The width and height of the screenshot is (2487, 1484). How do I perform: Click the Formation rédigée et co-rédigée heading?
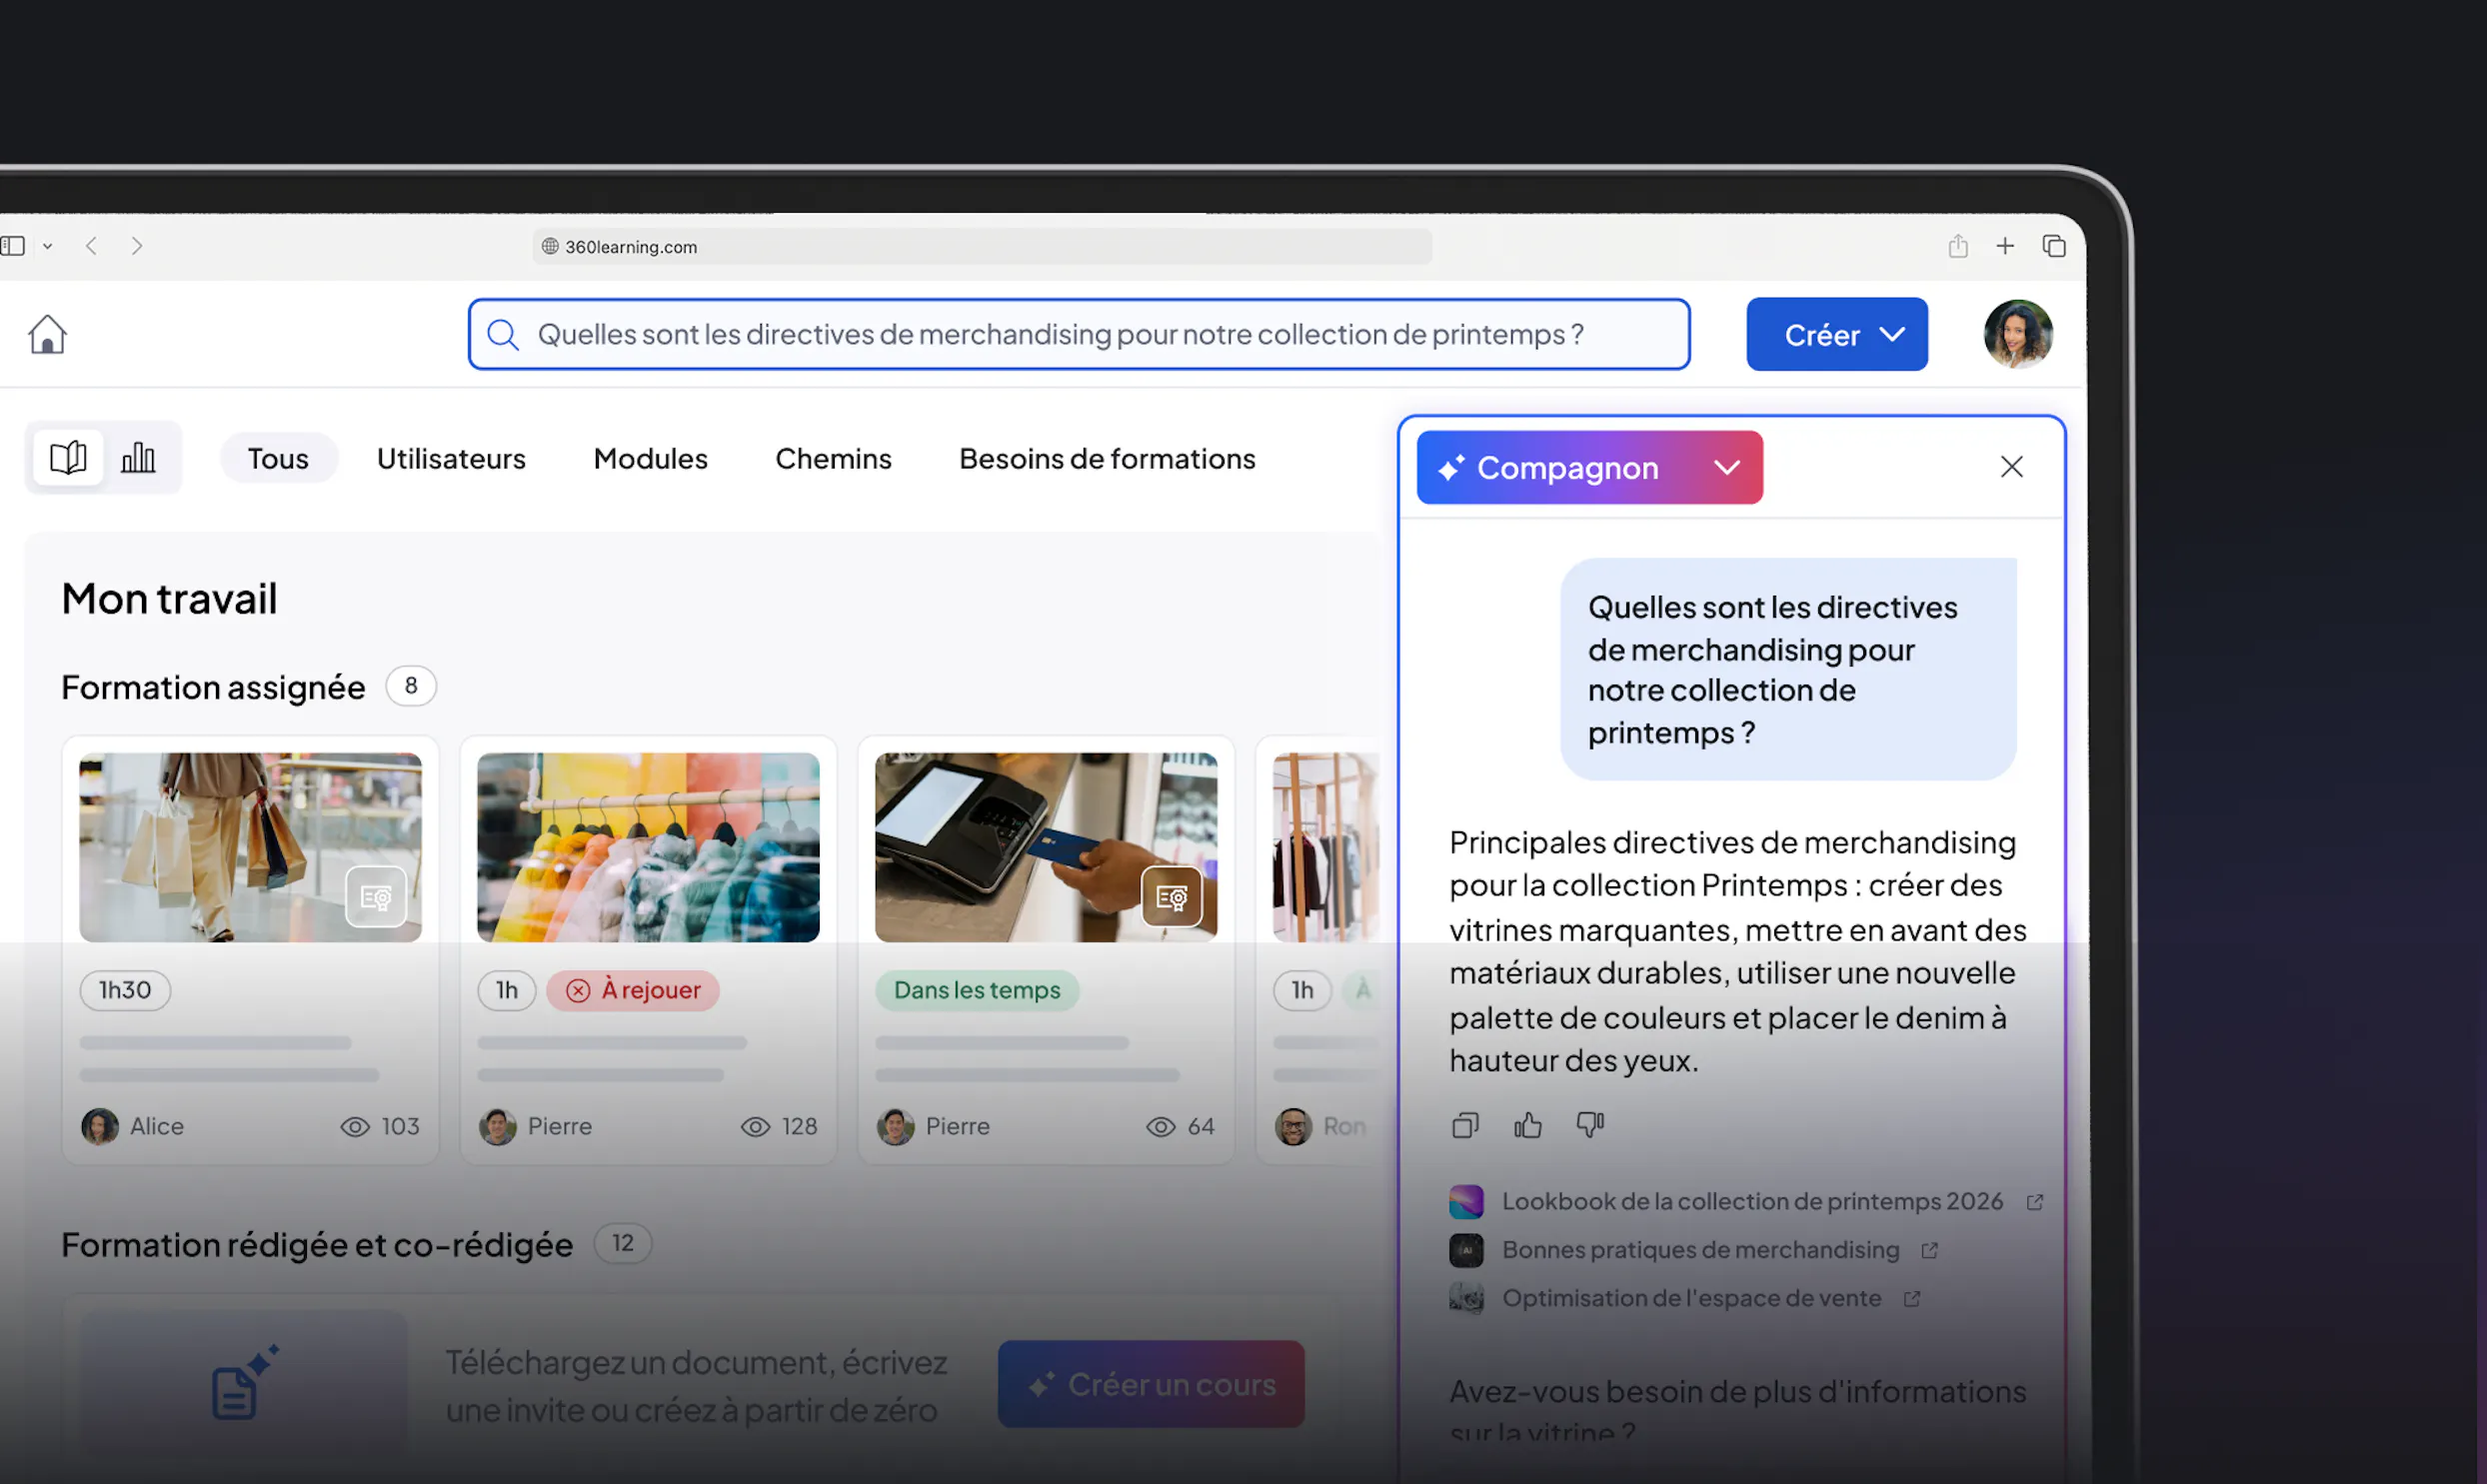click(317, 1244)
